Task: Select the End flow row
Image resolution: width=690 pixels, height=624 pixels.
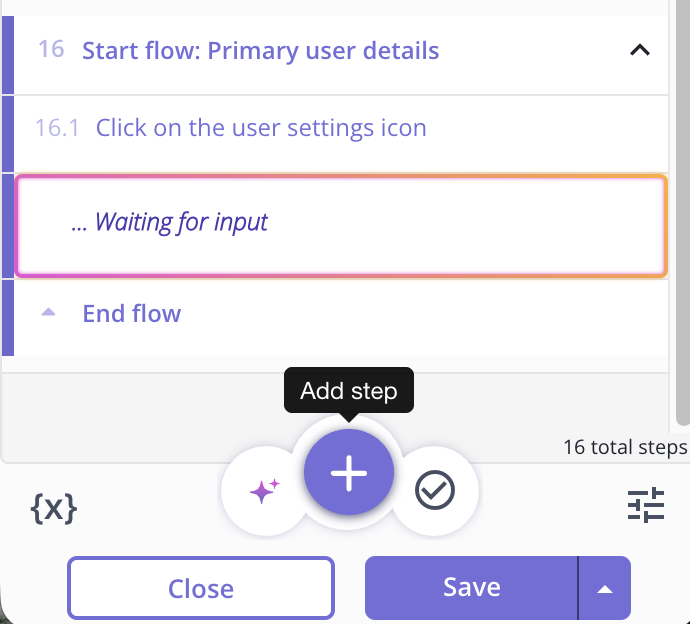Action: [x=132, y=314]
